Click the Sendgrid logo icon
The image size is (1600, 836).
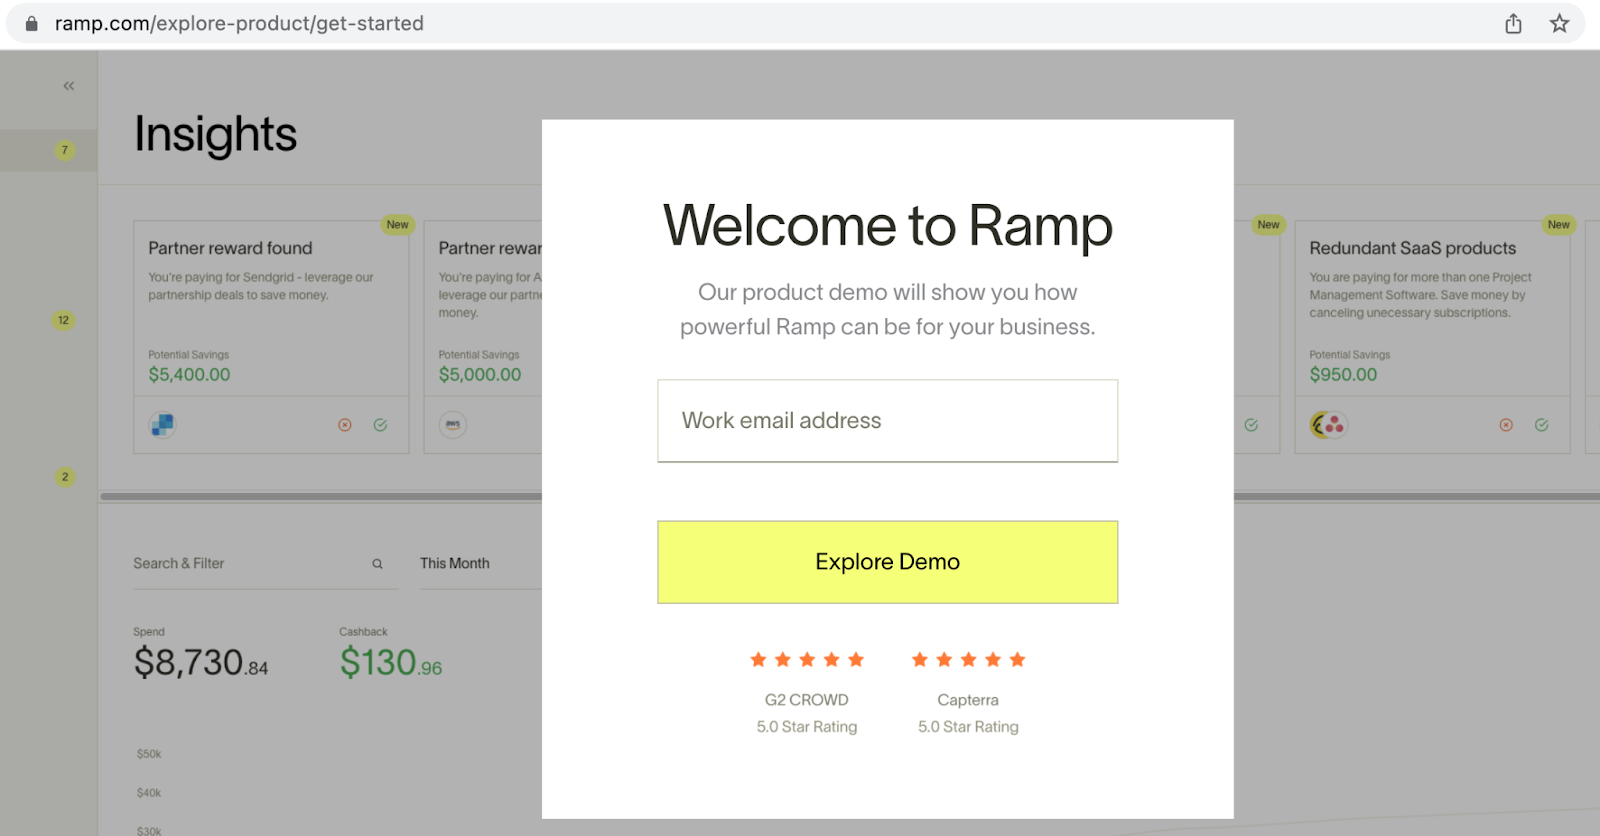162,425
